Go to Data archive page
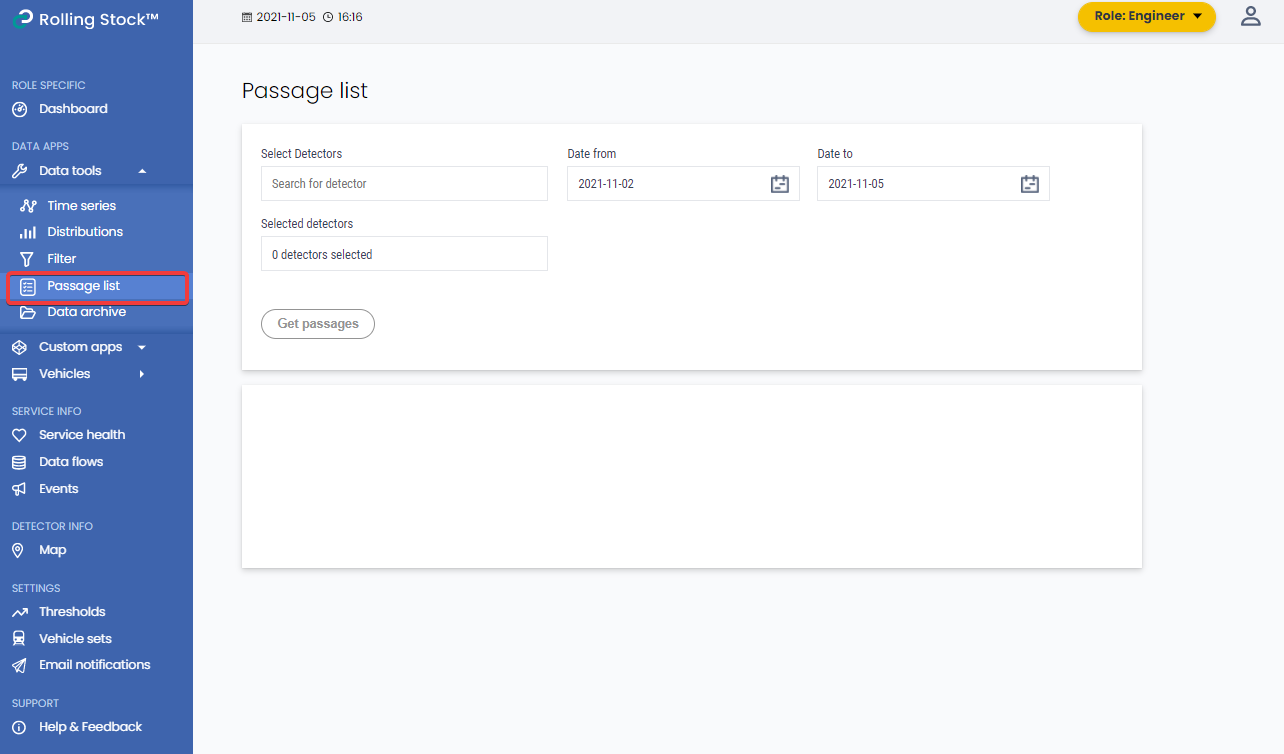1284x754 pixels. tap(86, 312)
